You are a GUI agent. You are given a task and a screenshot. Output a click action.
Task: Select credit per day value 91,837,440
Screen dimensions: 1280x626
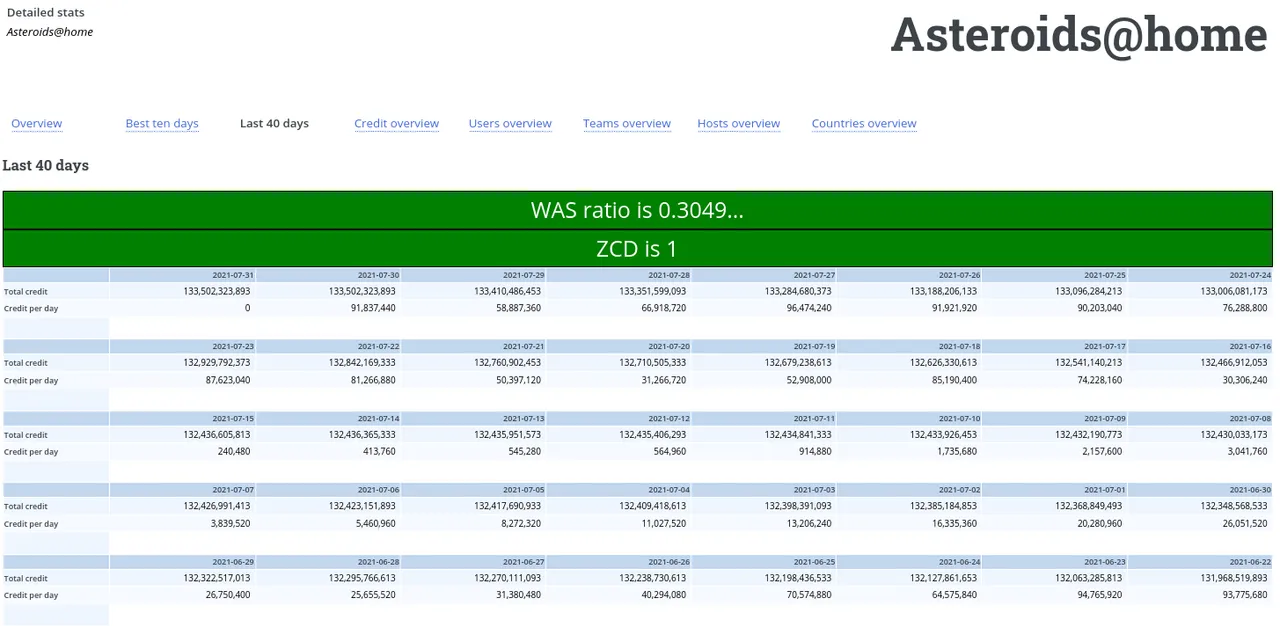[x=374, y=308]
